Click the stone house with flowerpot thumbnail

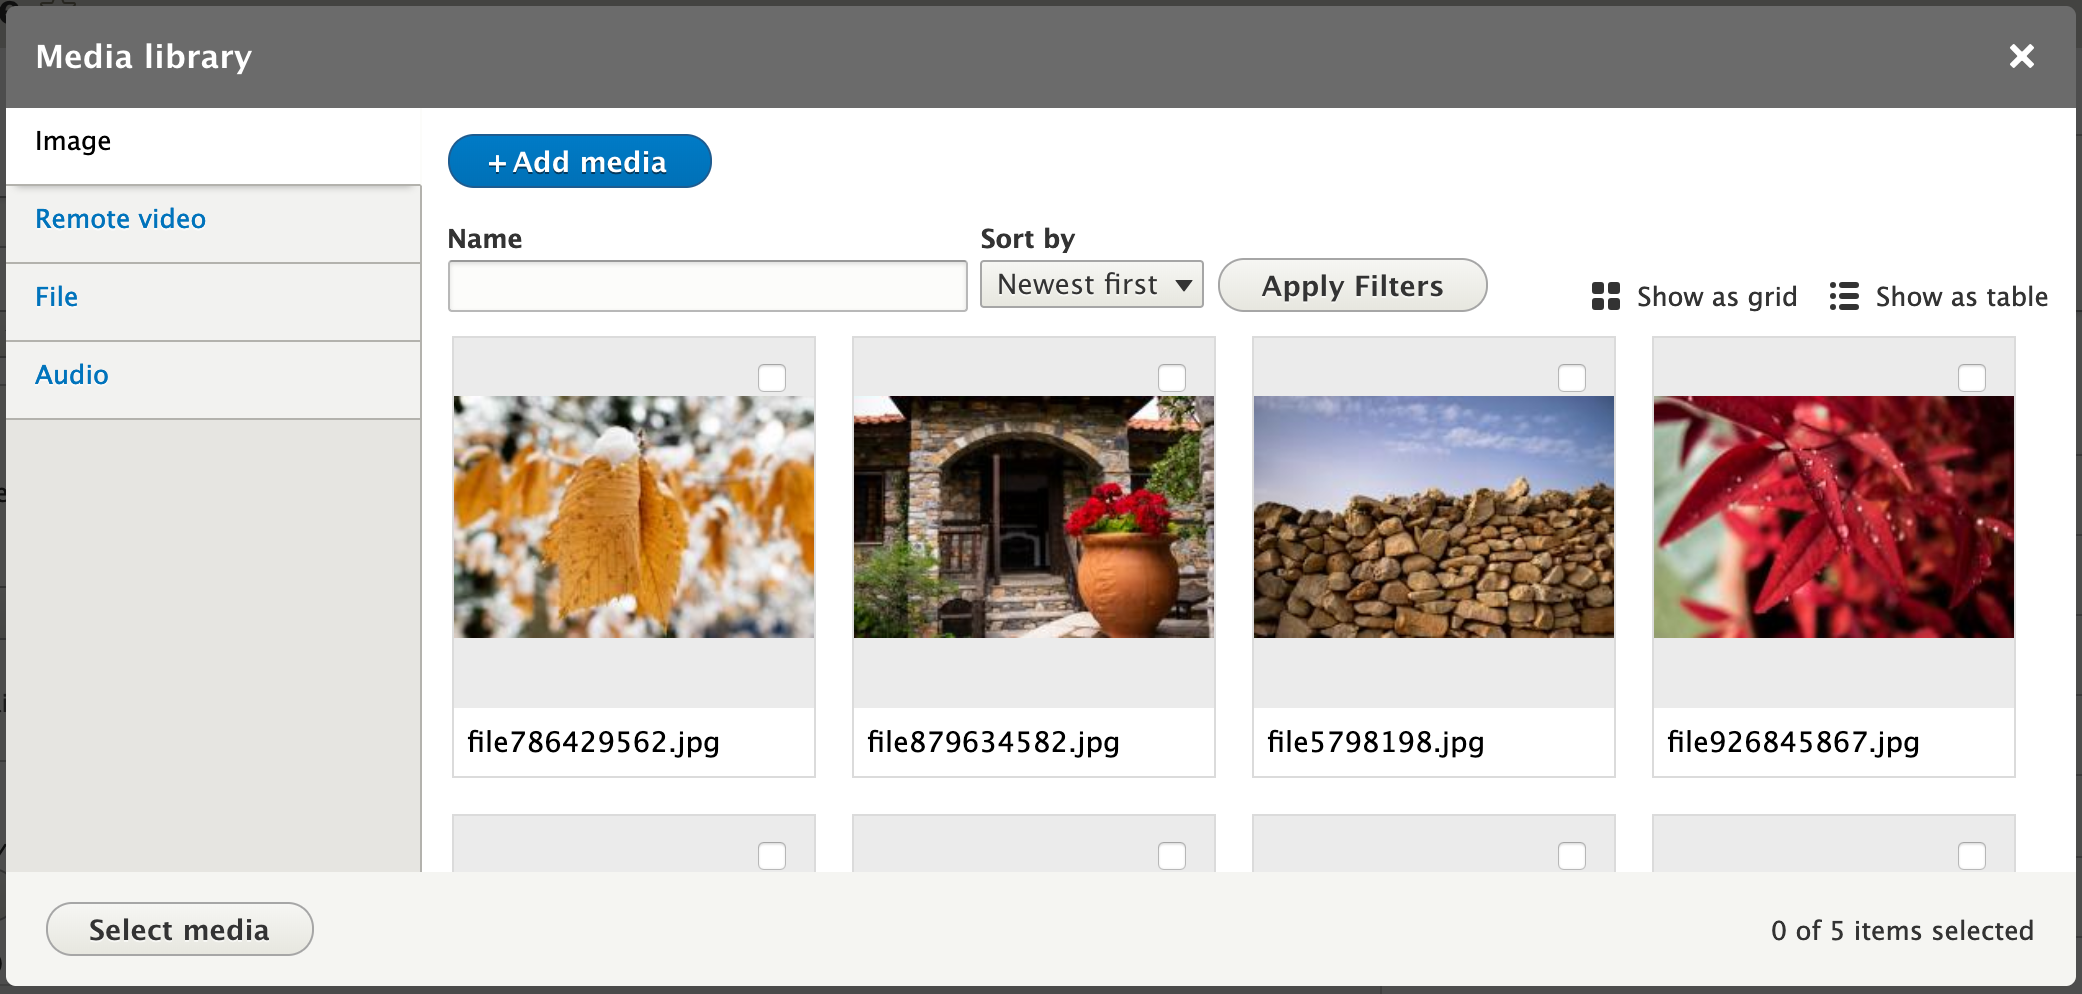coord(1033,517)
